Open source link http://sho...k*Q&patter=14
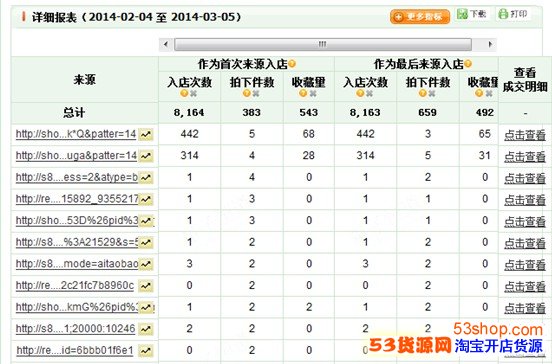This screenshot has width=552, height=364. (76, 134)
